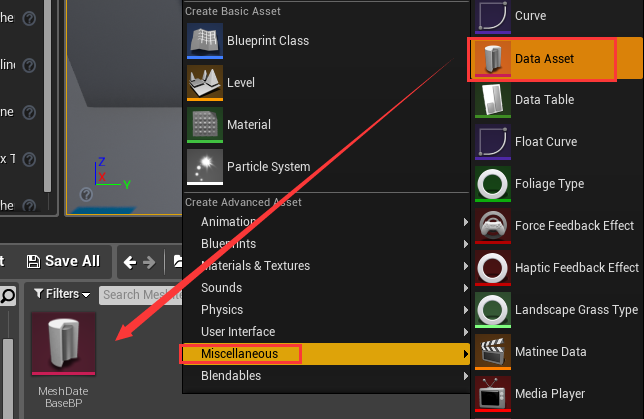Open the Filters dropdown
The image size is (644, 419).
62,294
